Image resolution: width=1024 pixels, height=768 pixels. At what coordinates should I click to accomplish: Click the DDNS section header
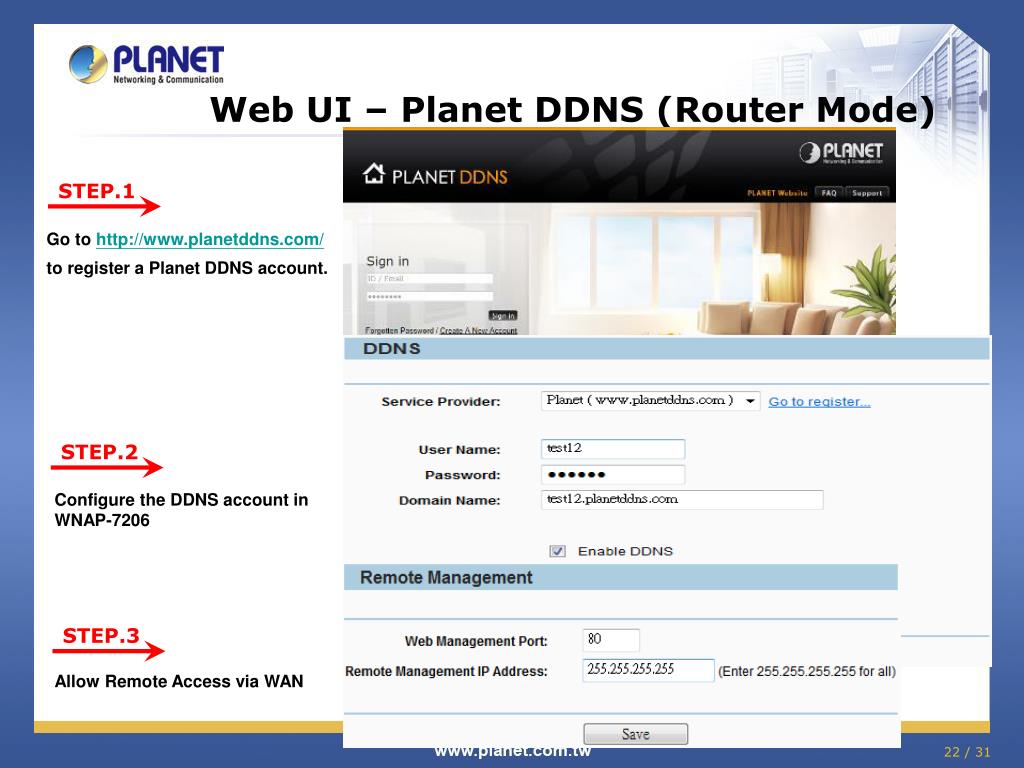click(x=667, y=348)
